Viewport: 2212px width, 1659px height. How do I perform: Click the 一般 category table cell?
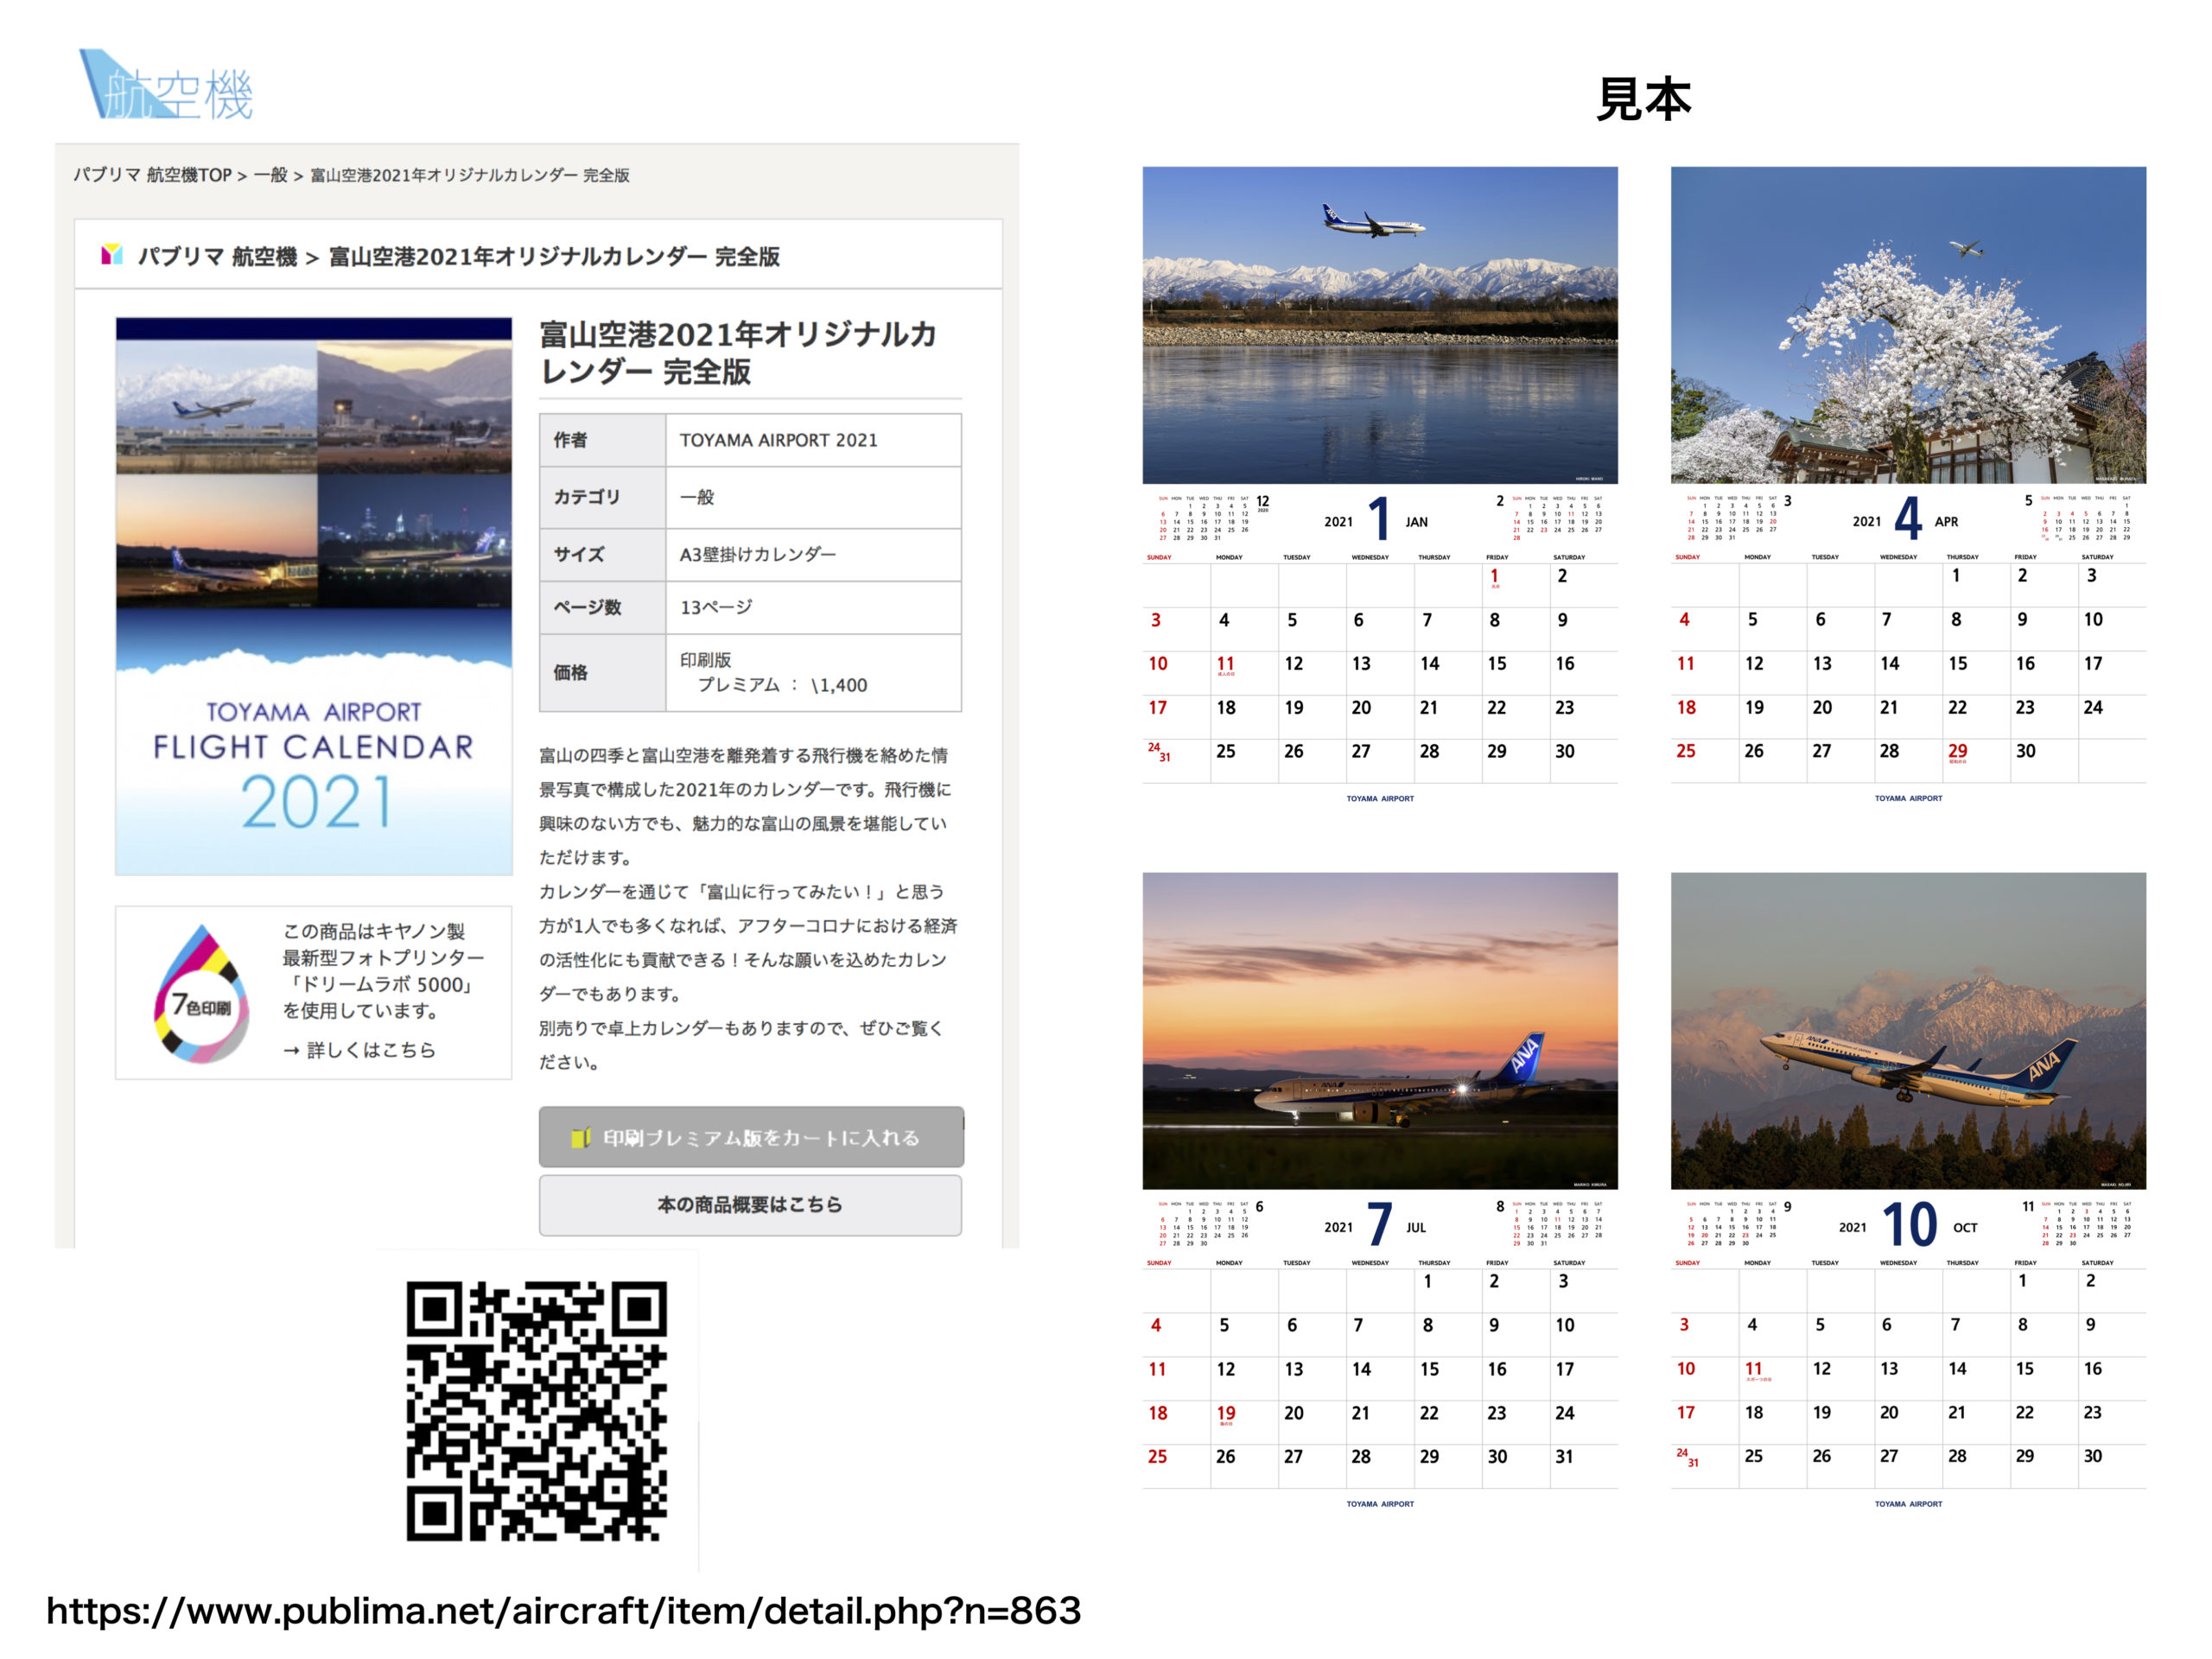click(814, 497)
